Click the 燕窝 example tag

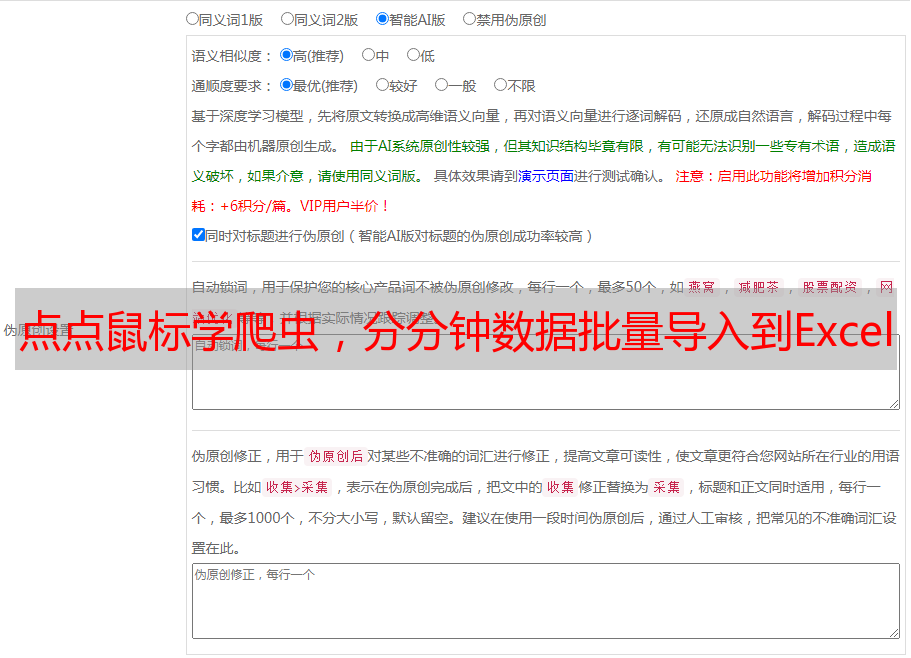701,287
